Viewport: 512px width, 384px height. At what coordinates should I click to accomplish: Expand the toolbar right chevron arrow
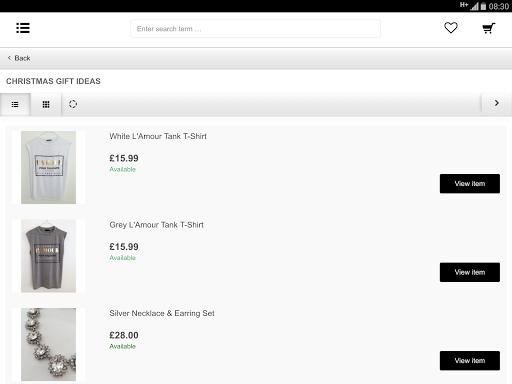pyautogui.click(x=497, y=103)
